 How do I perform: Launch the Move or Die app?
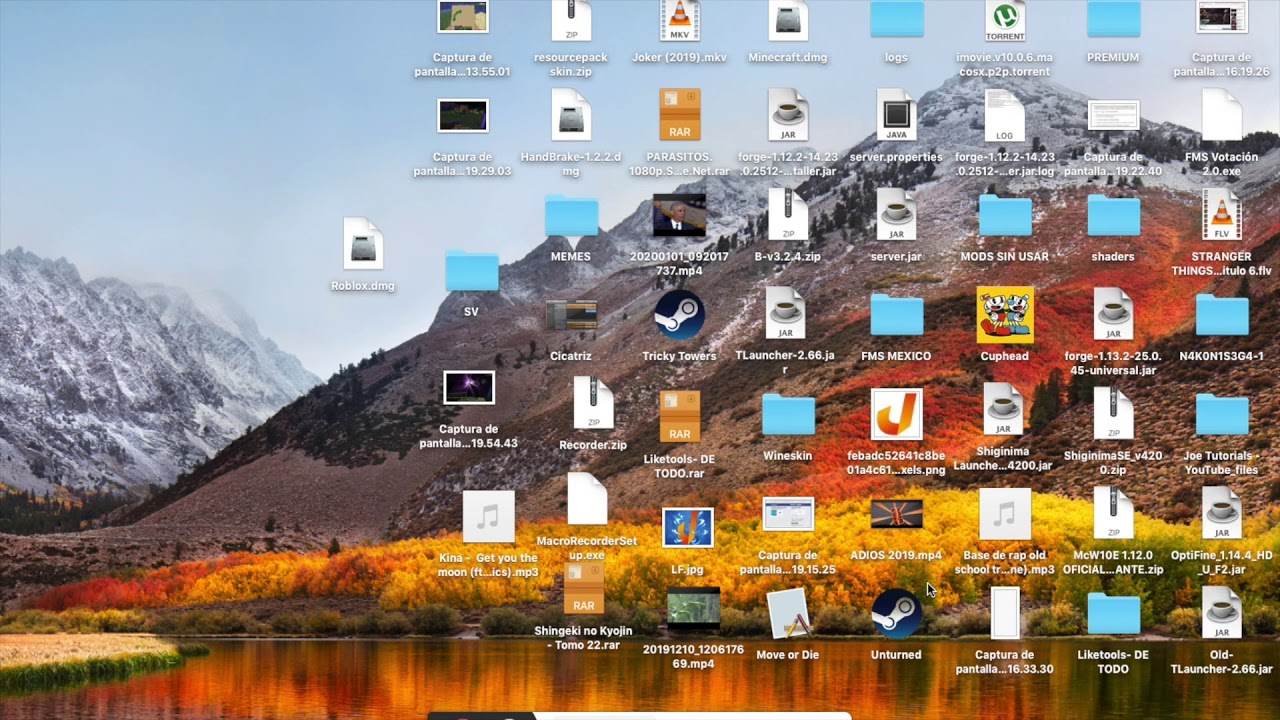pyautogui.click(x=788, y=614)
